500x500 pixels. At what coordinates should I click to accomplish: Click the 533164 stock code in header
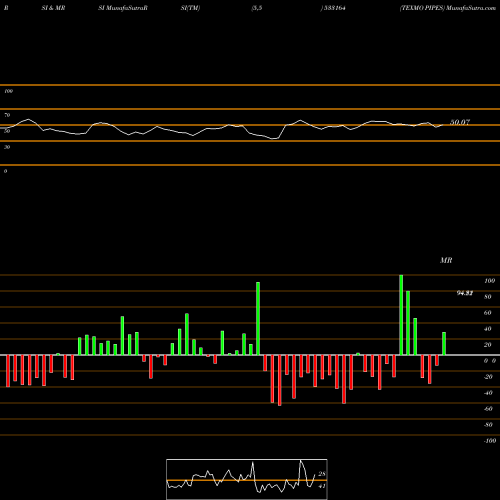[x=334, y=8]
